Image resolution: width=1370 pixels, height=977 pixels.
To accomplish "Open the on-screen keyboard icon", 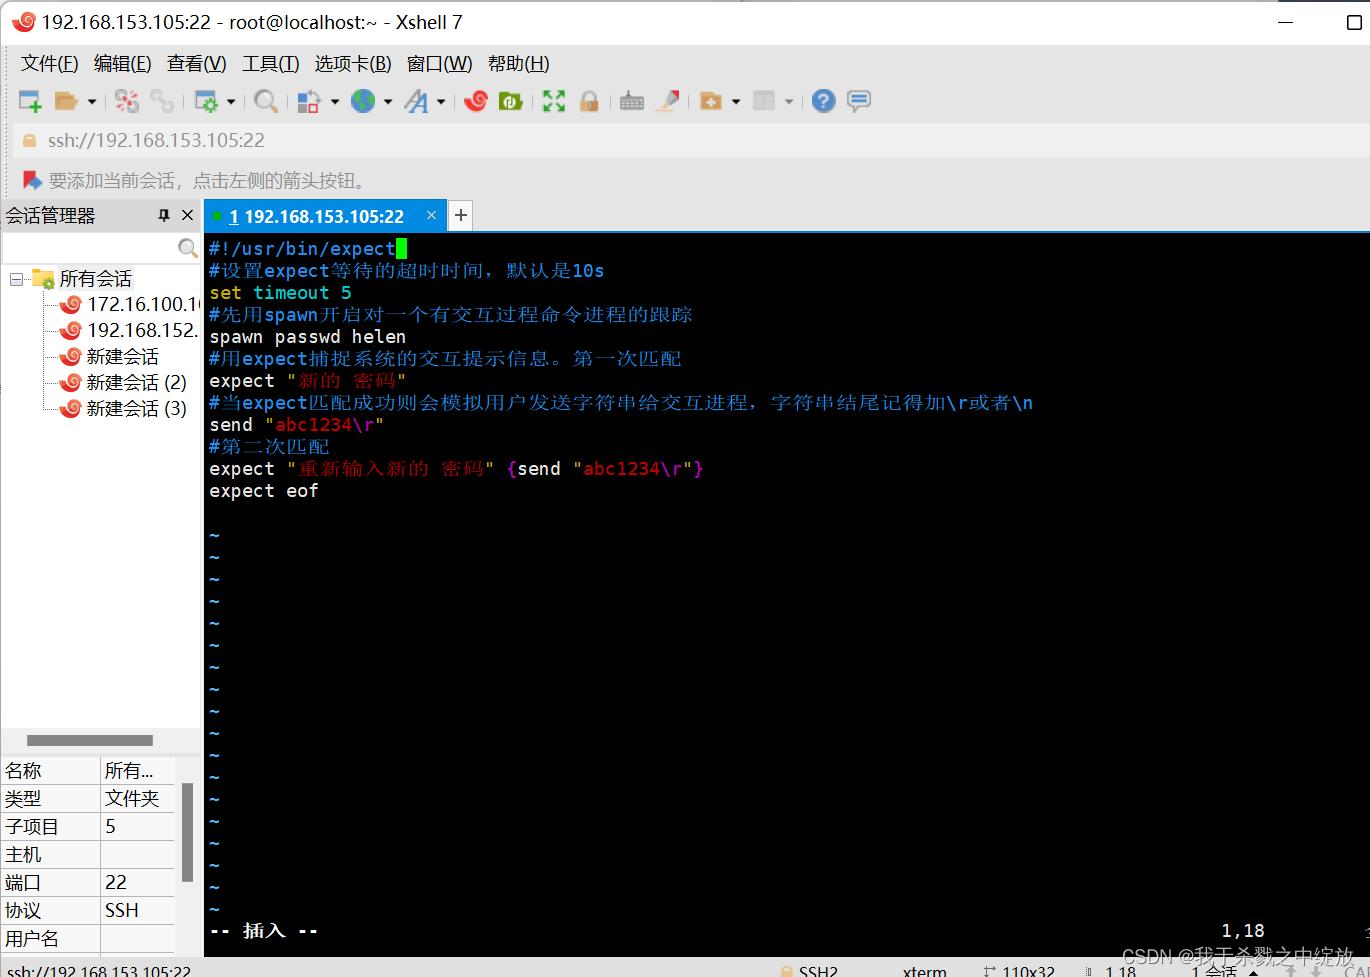I will click(631, 100).
